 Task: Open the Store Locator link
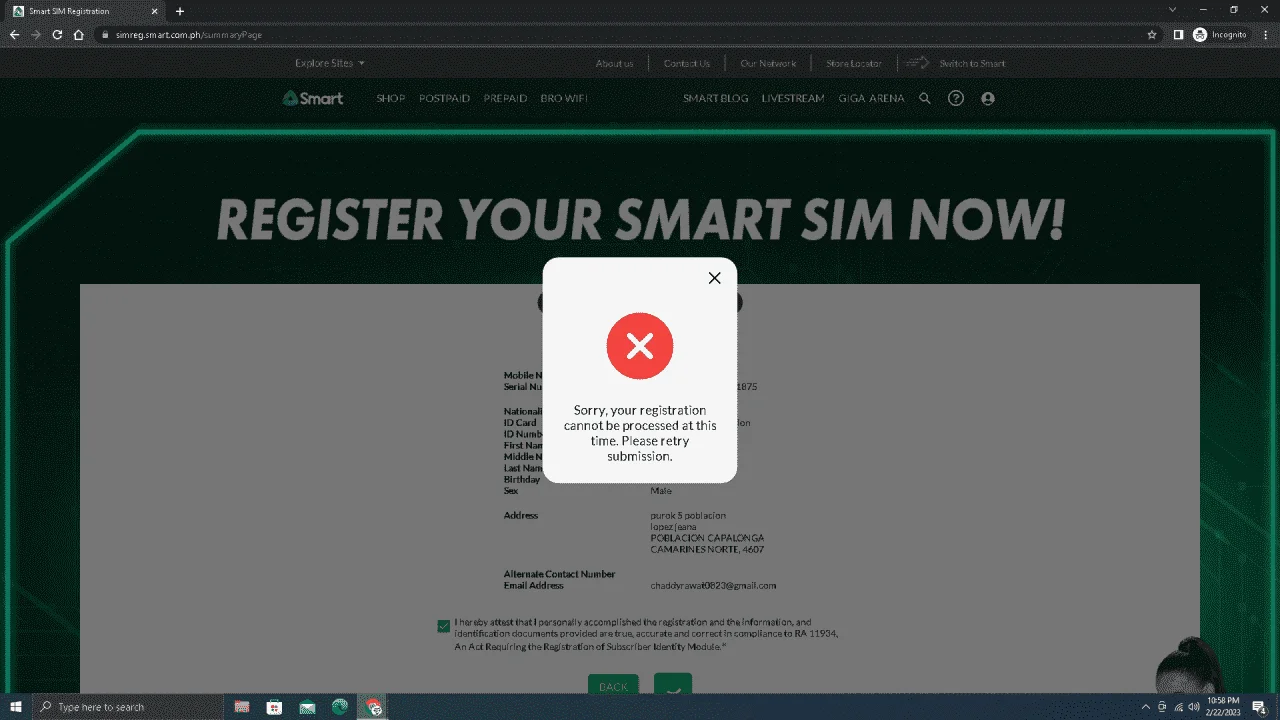point(853,63)
